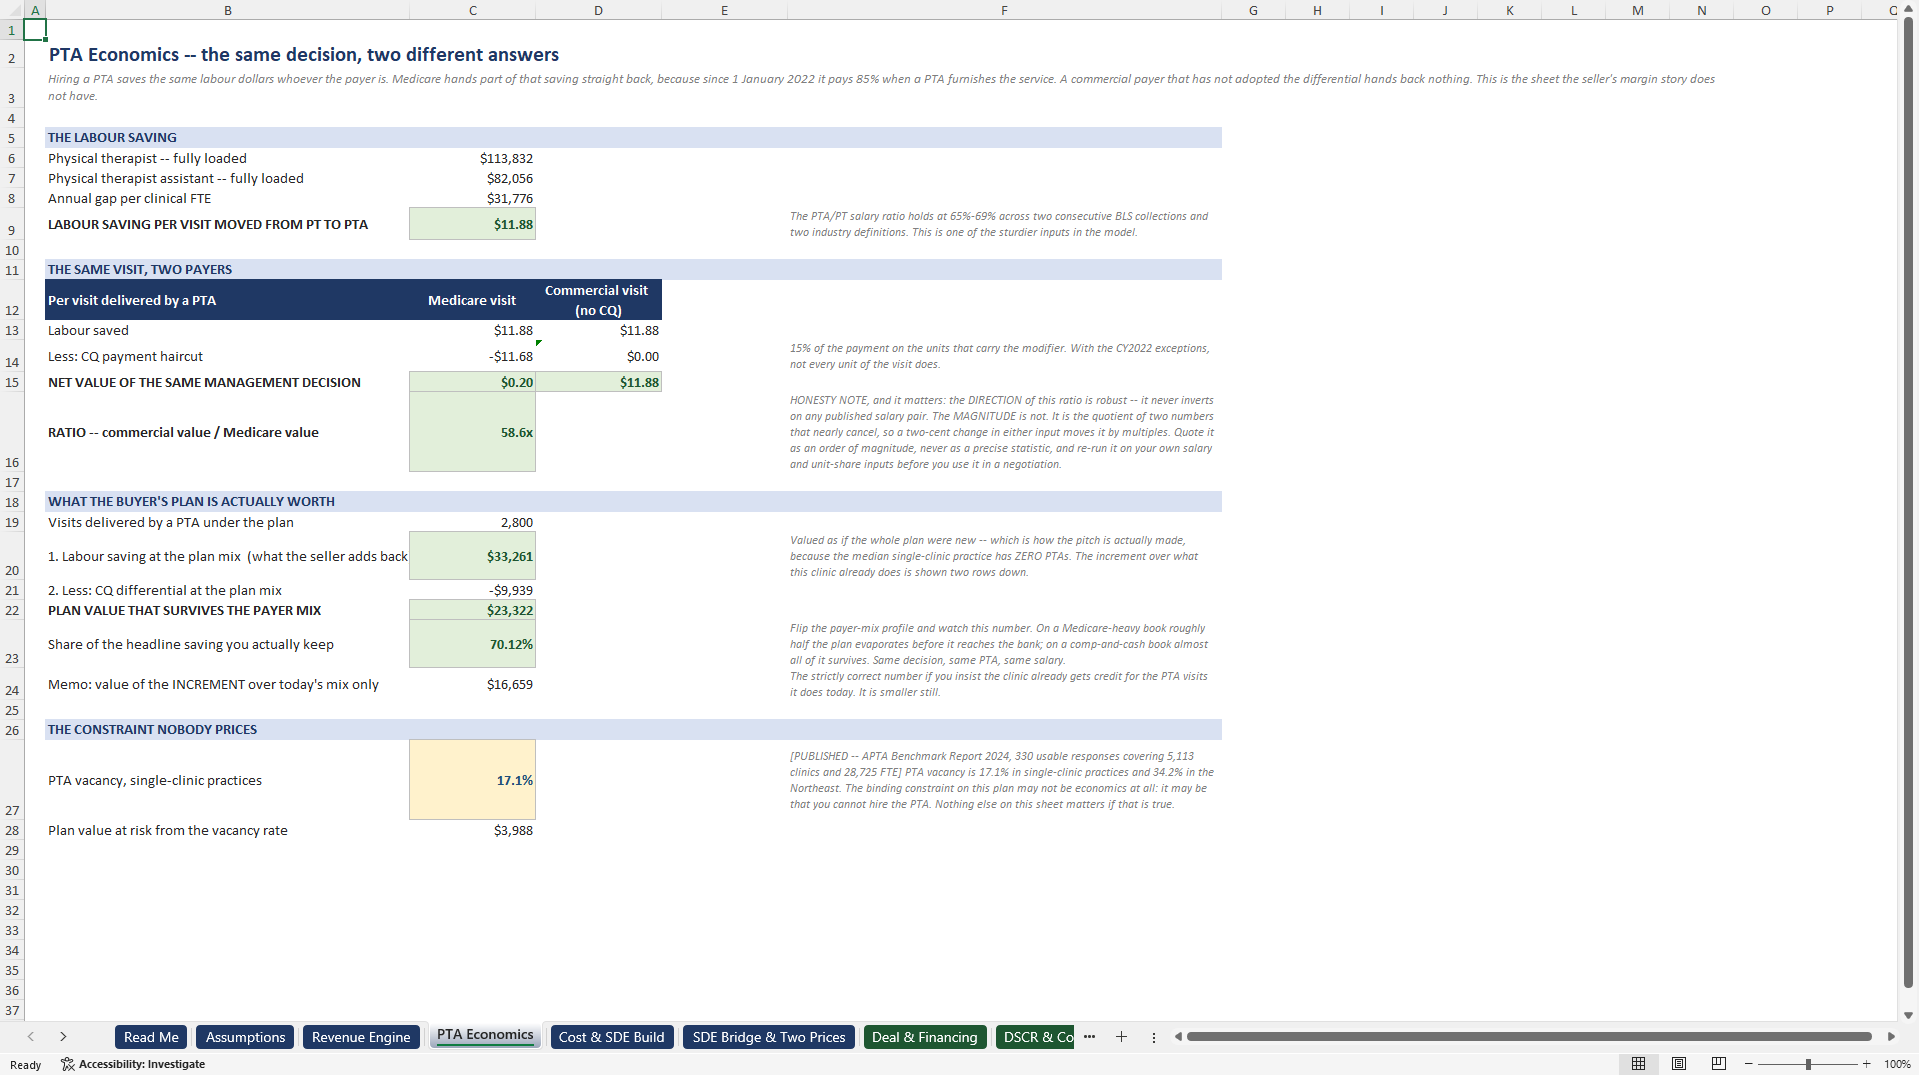
Task: Click THE CONSTRAINT NOBODY PRICES header
Action: [x=633, y=730]
